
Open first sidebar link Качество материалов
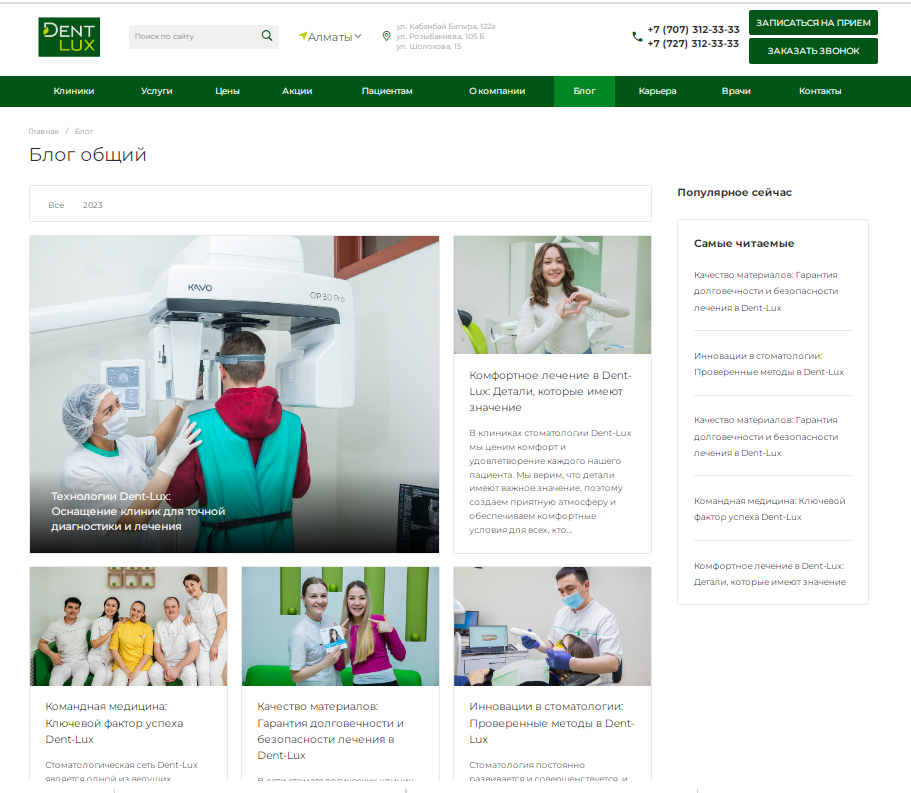(766, 291)
